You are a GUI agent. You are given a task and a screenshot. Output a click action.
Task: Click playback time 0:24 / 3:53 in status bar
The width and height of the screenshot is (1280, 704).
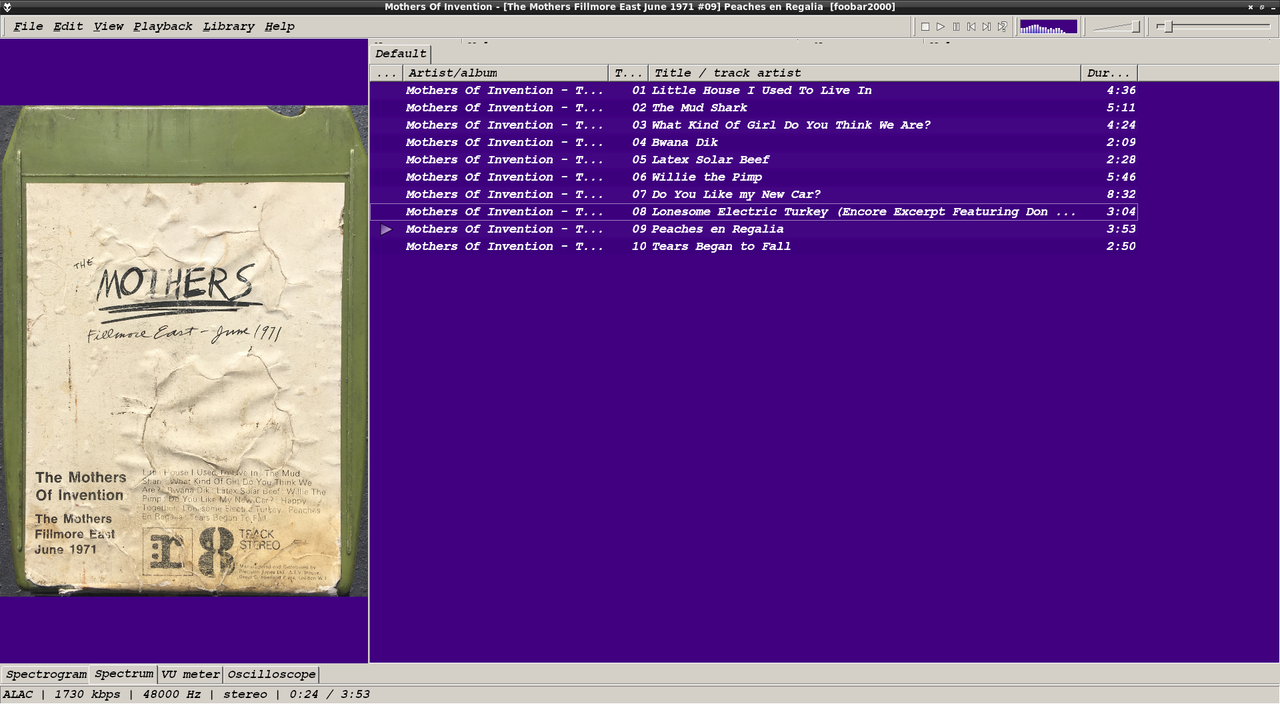330,694
